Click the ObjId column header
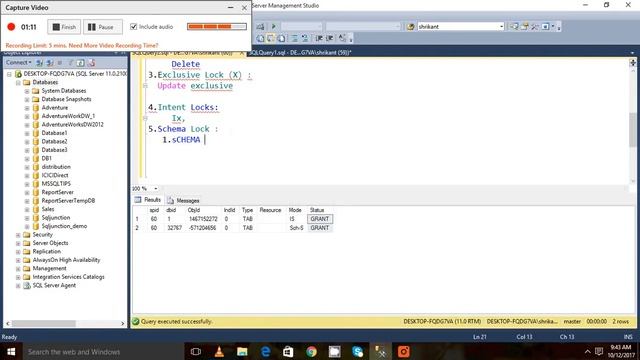The height and width of the screenshot is (360, 640). pyautogui.click(x=193, y=210)
